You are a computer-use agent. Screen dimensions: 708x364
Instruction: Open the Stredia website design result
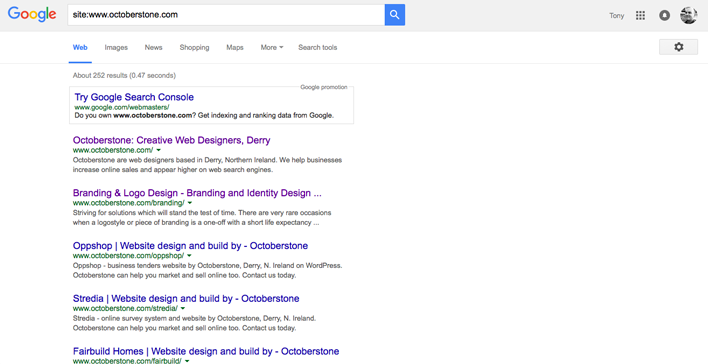(x=186, y=299)
